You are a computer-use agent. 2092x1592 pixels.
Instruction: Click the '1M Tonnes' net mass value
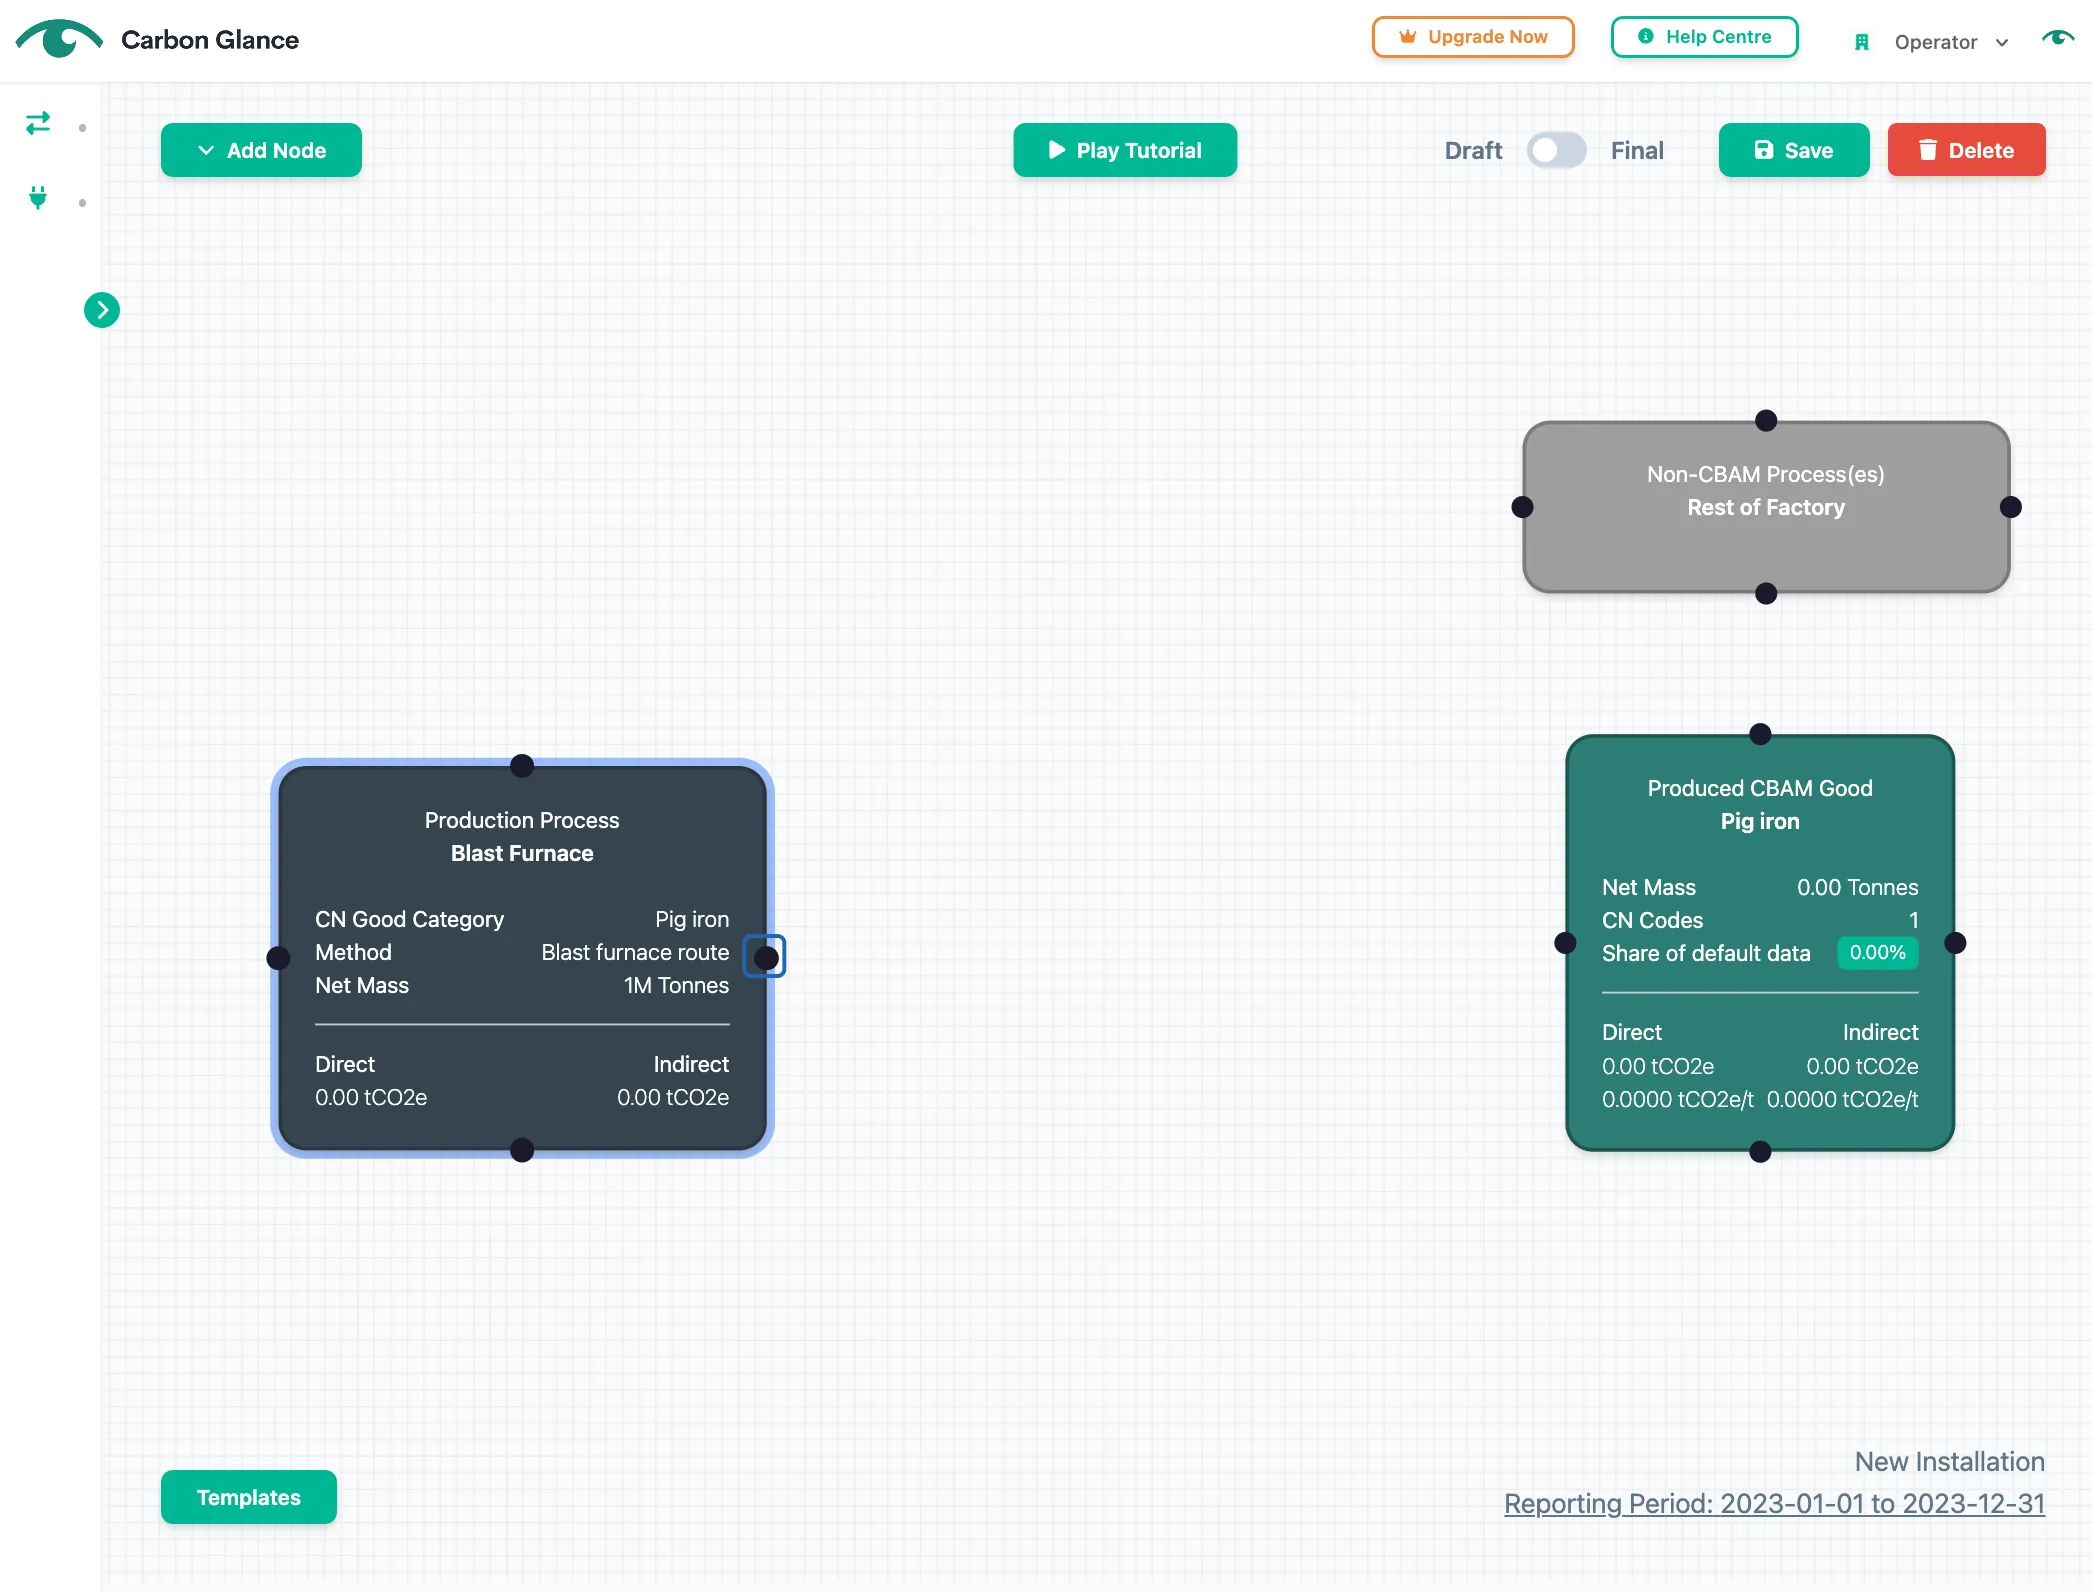[x=676, y=985]
